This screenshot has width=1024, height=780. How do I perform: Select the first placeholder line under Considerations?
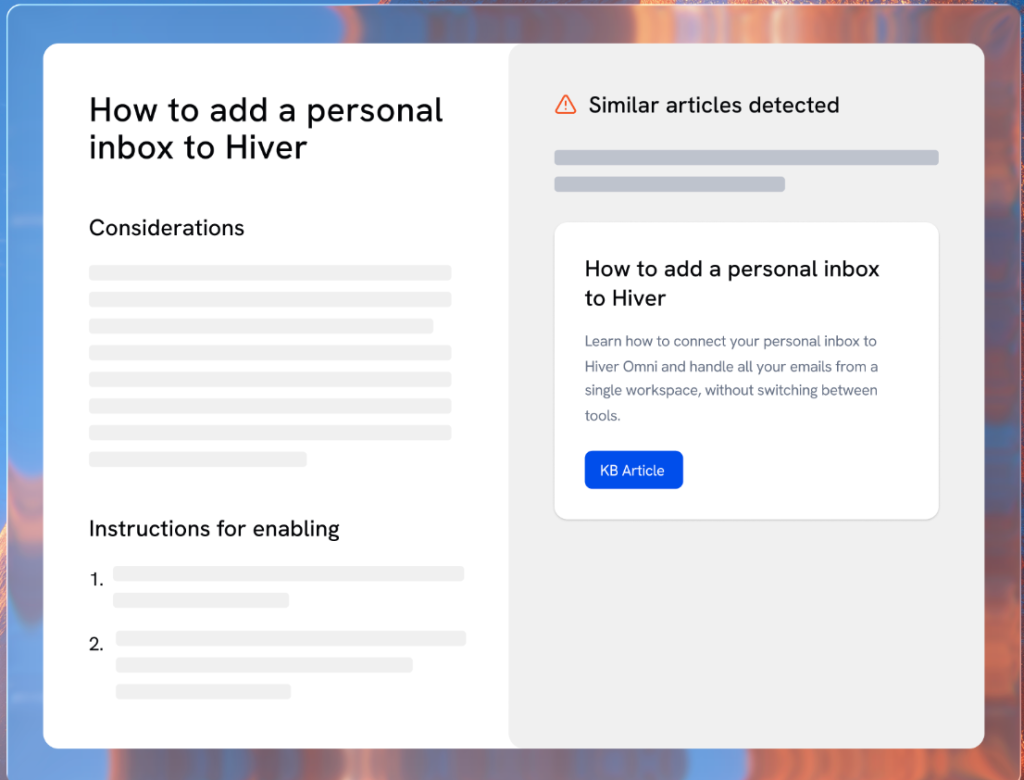(x=270, y=272)
